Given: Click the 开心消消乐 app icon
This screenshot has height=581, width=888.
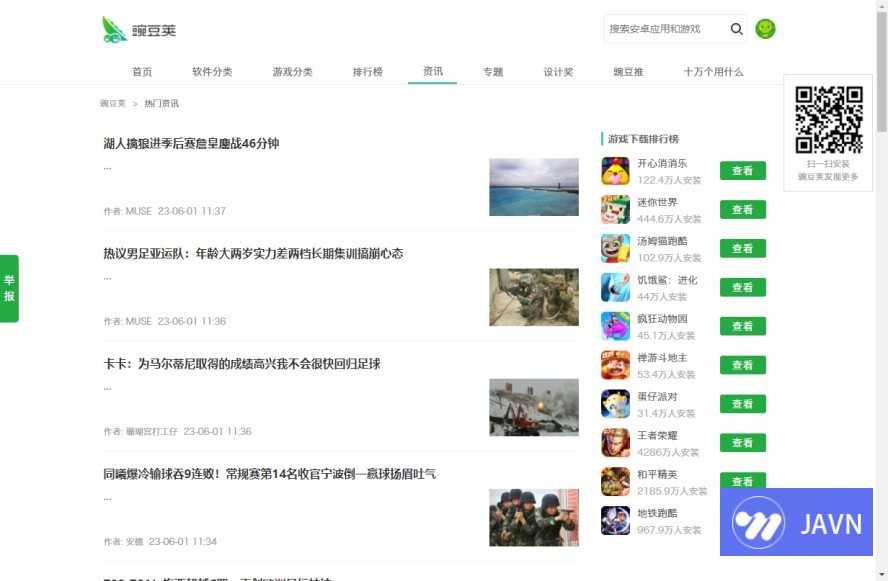Looking at the screenshot, I should pyautogui.click(x=615, y=171).
